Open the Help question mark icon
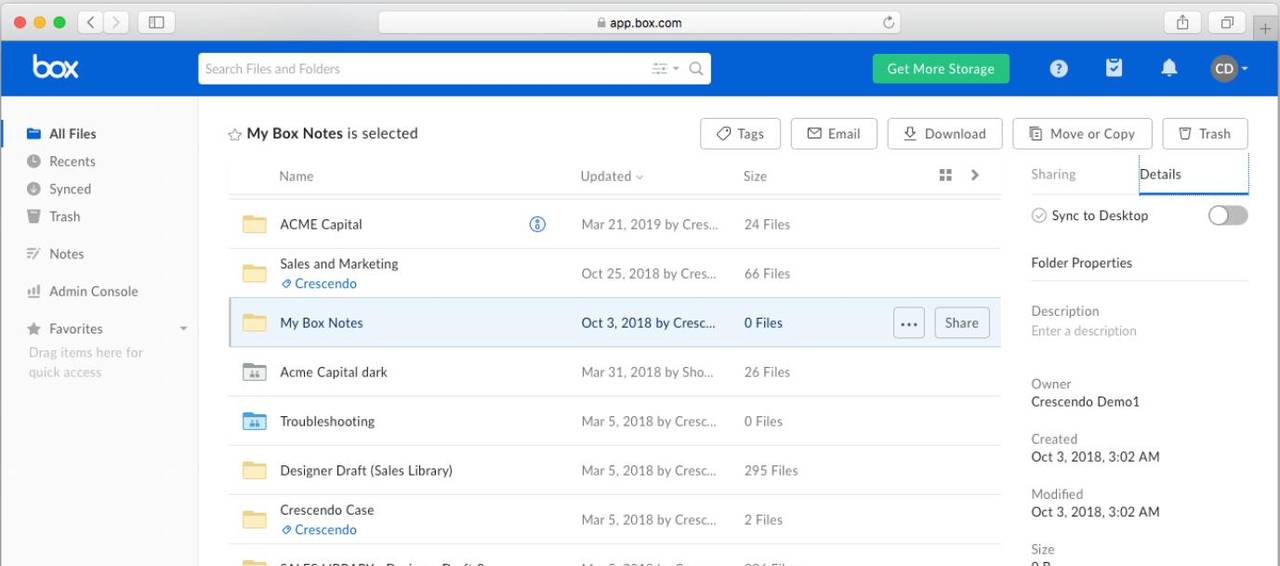Image resolution: width=1280 pixels, height=566 pixels. coord(1058,69)
